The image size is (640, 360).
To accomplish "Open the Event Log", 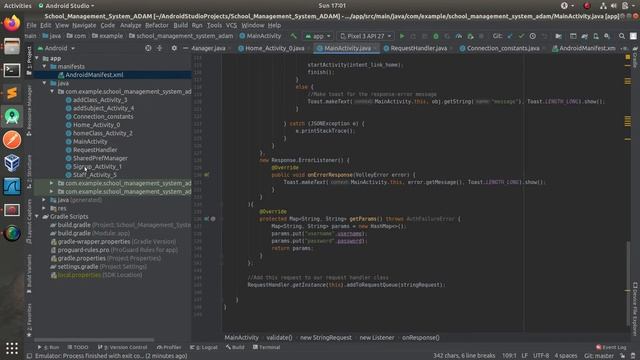I will (611, 347).
